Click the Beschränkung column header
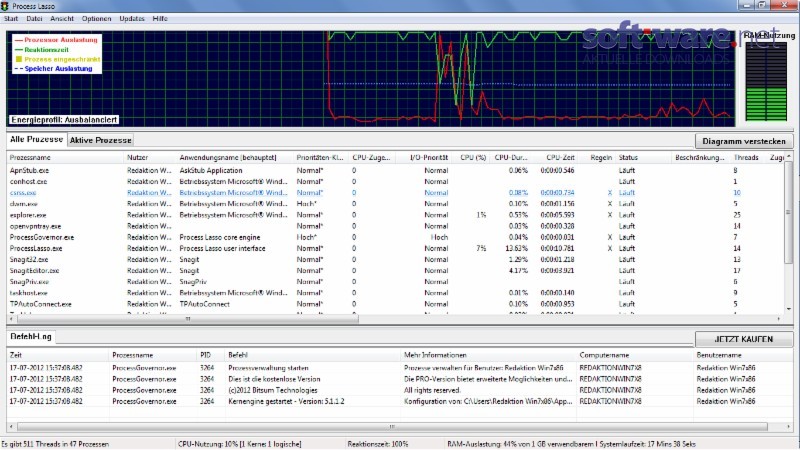800x450 pixels. pos(699,158)
